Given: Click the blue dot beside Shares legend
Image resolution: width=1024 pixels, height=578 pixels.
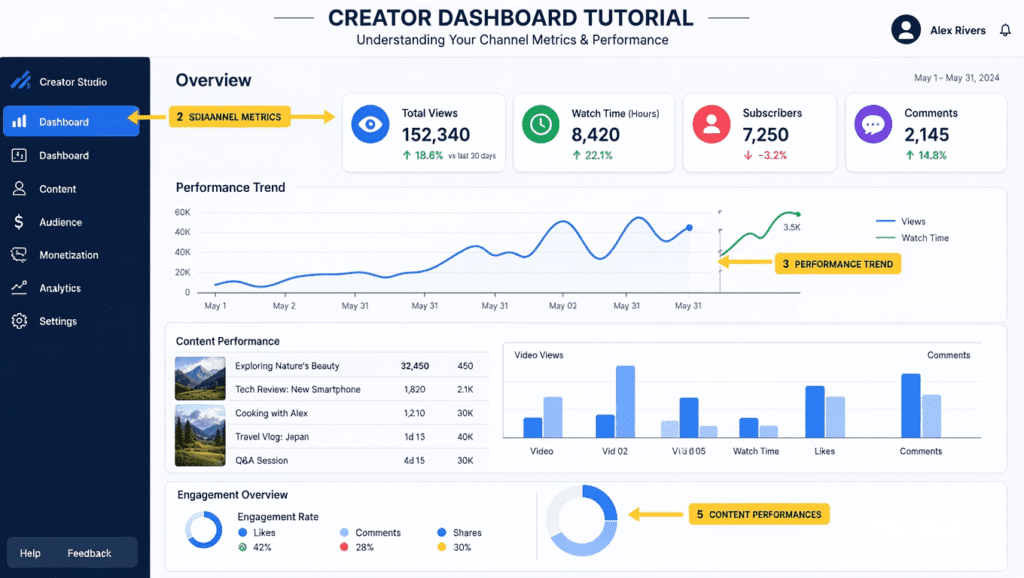Looking at the screenshot, I should pos(441,532).
